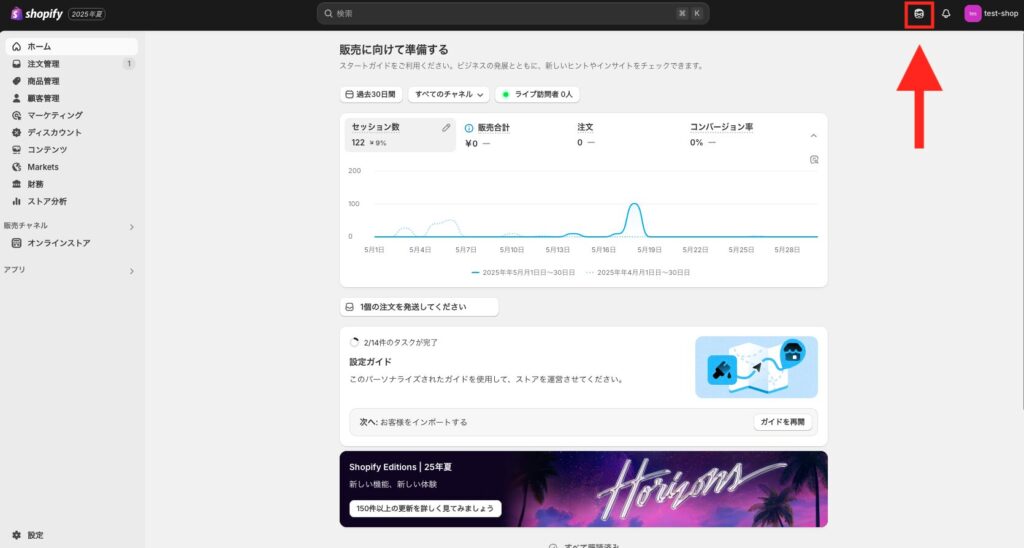Open ディスカウント in the sidebar
Image resolution: width=1024 pixels, height=548 pixels.
71,133
